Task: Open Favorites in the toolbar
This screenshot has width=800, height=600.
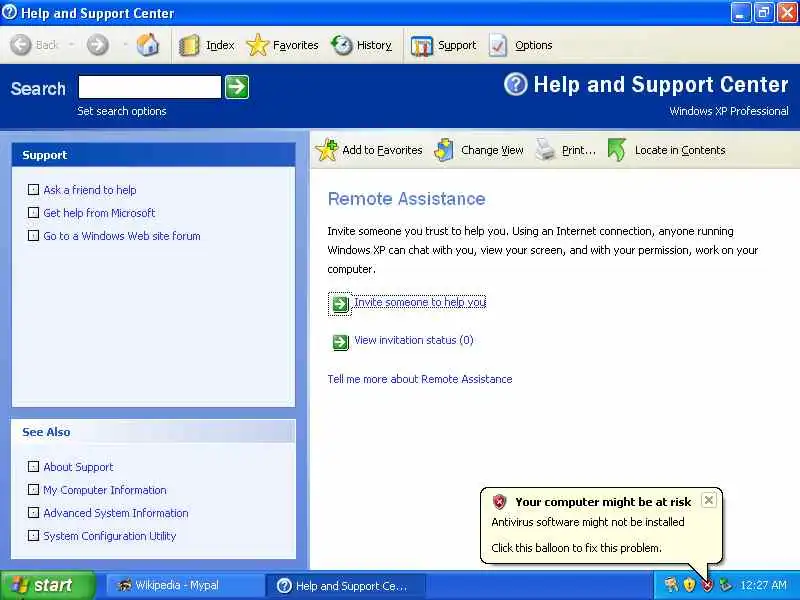Action: click(282, 45)
